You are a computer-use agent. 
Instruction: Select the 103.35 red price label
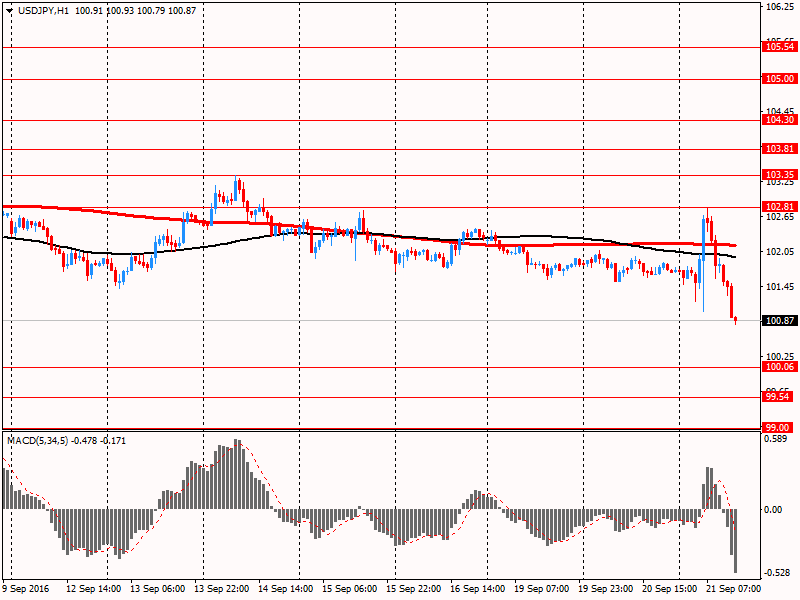[780, 174]
